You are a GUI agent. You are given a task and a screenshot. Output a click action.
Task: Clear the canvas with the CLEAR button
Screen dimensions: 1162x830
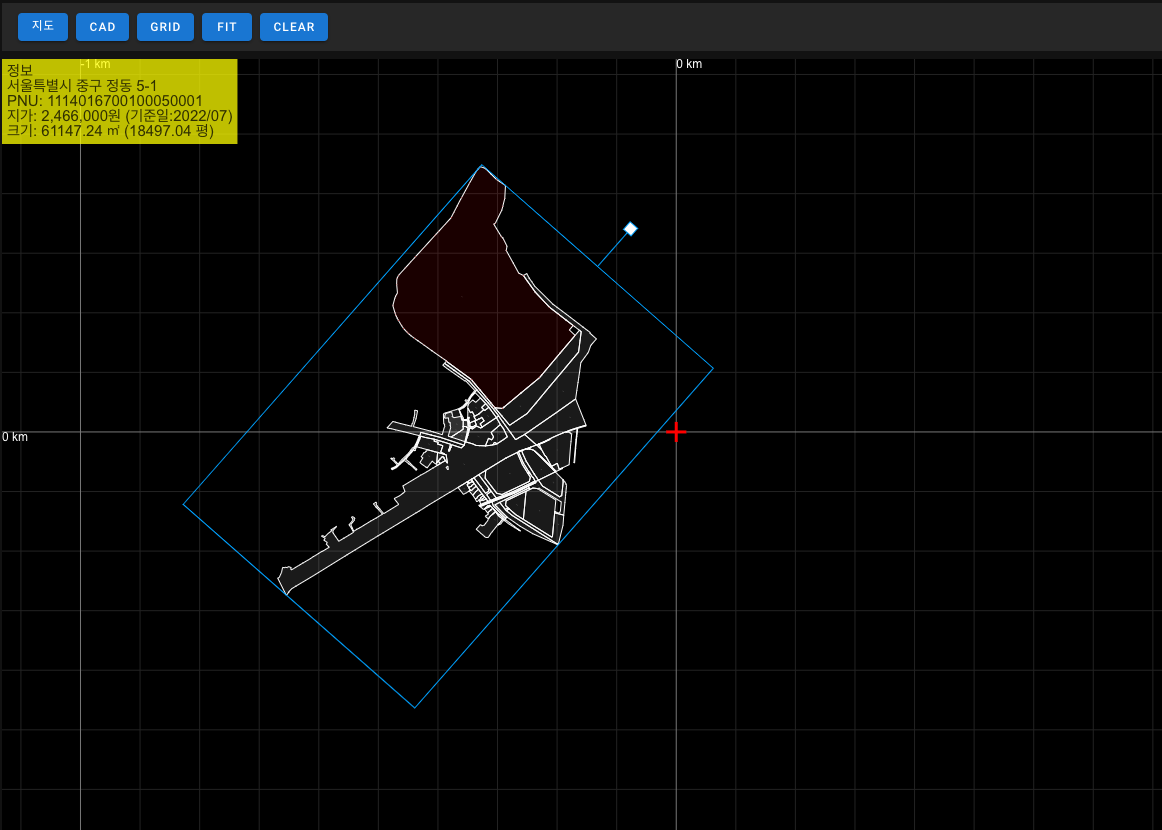[x=294, y=27]
